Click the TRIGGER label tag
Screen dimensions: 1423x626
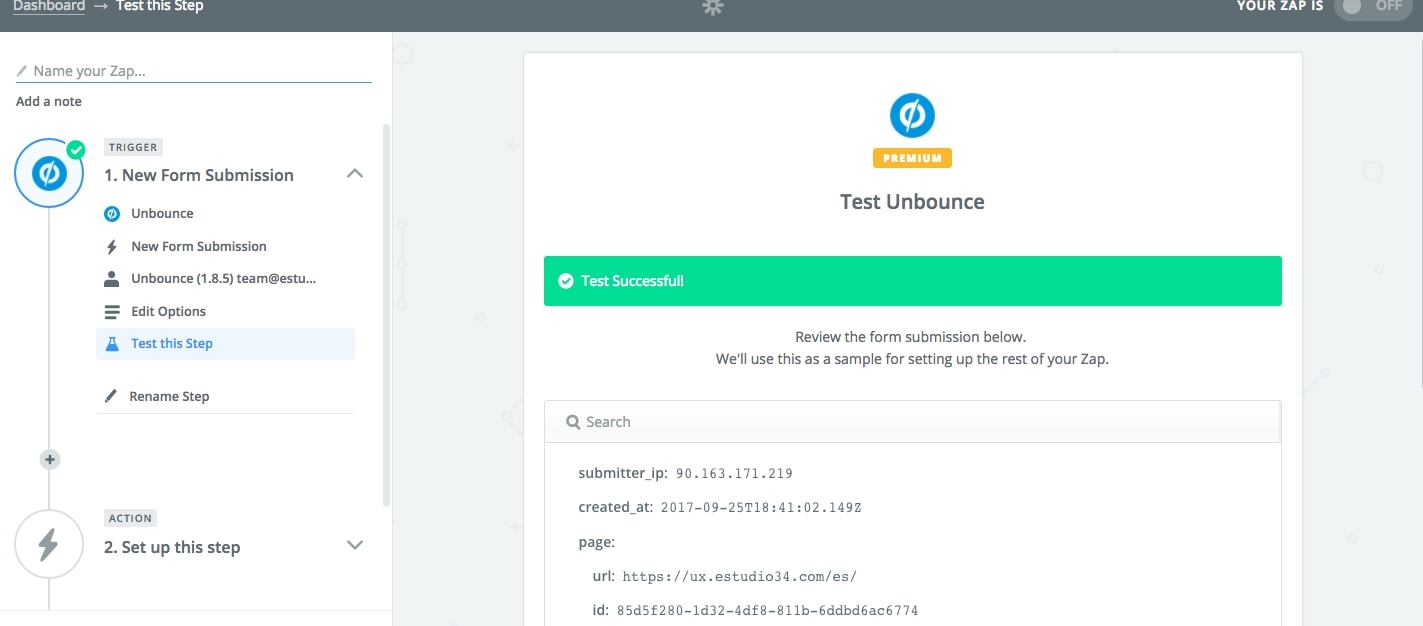[x=133, y=147]
